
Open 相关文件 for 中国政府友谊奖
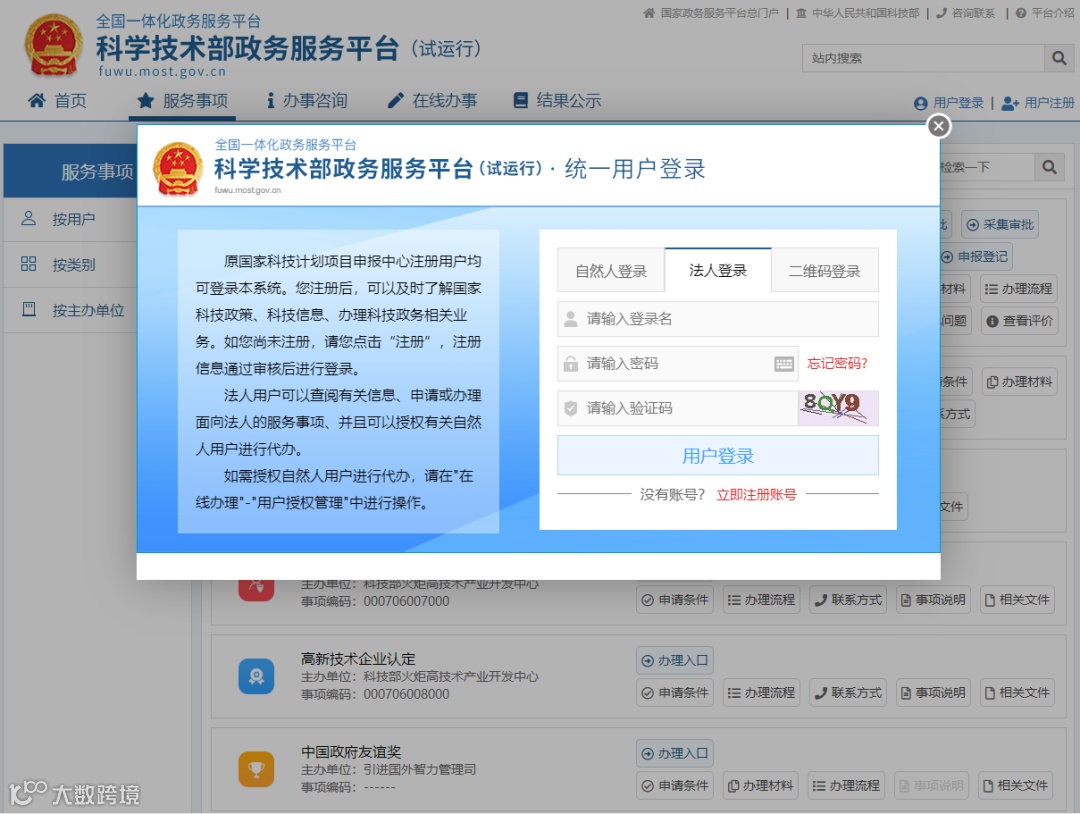1015,786
